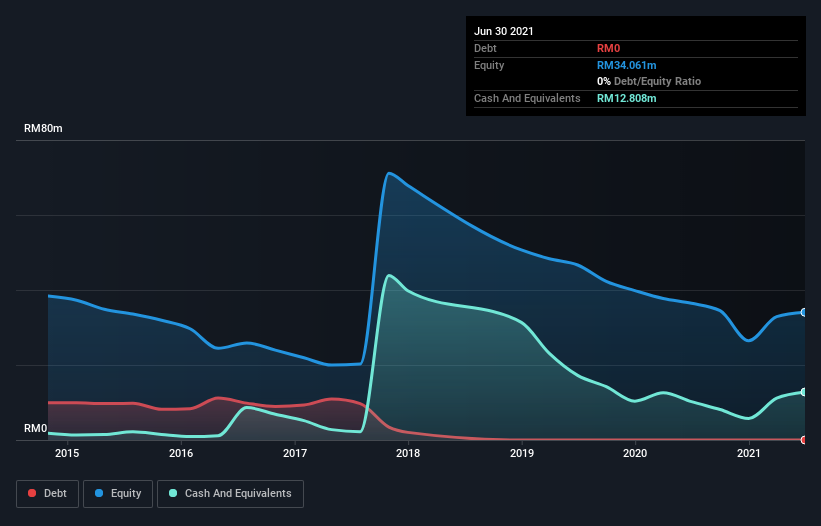The image size is (821, 526).
Task: Click the 2019 x-axis label
Action: tap(522, 453)
